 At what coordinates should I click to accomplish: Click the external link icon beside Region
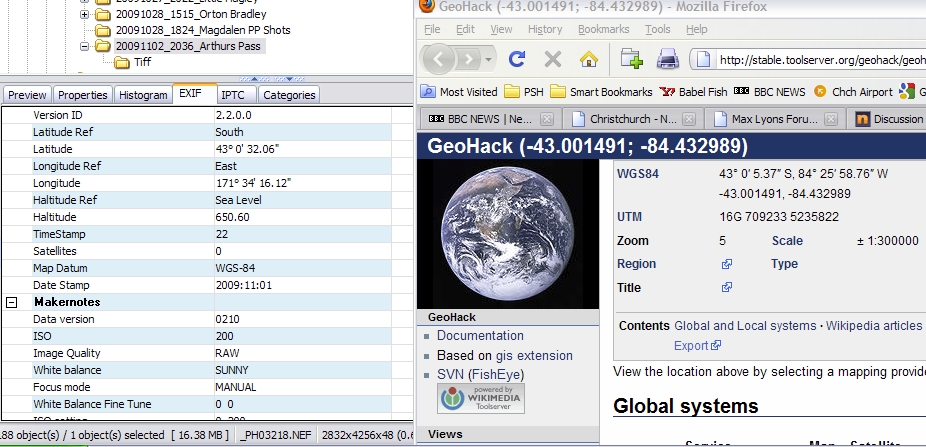727,264
